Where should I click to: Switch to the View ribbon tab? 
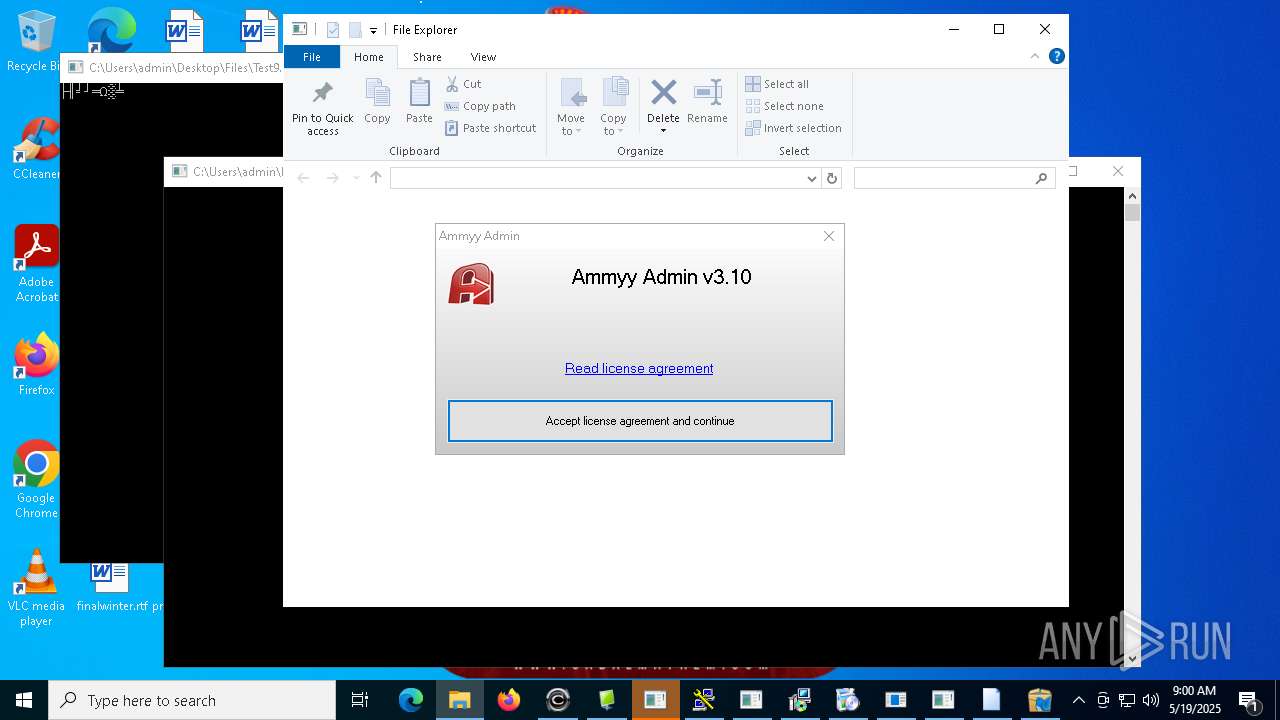pyautogui.click(x=483, y=57)
